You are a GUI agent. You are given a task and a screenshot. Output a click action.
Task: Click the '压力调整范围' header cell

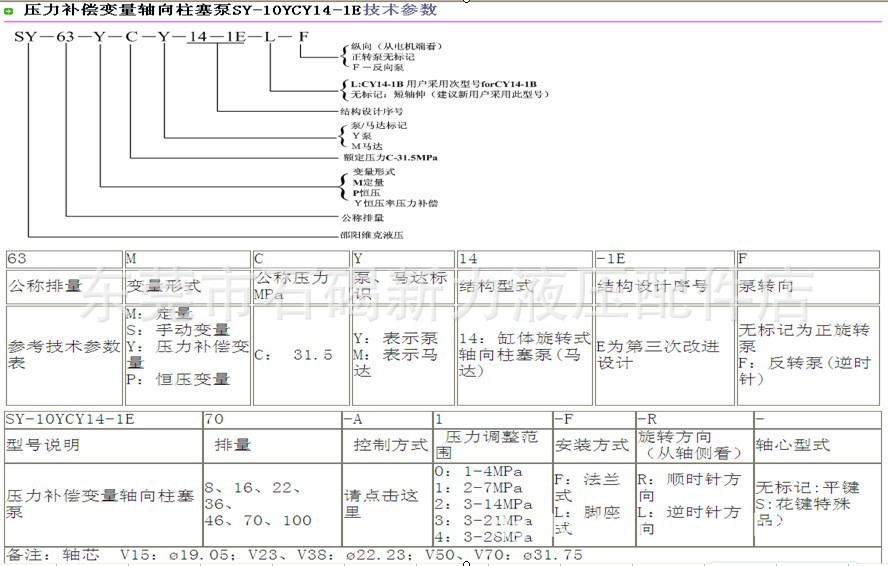[493, 445]
